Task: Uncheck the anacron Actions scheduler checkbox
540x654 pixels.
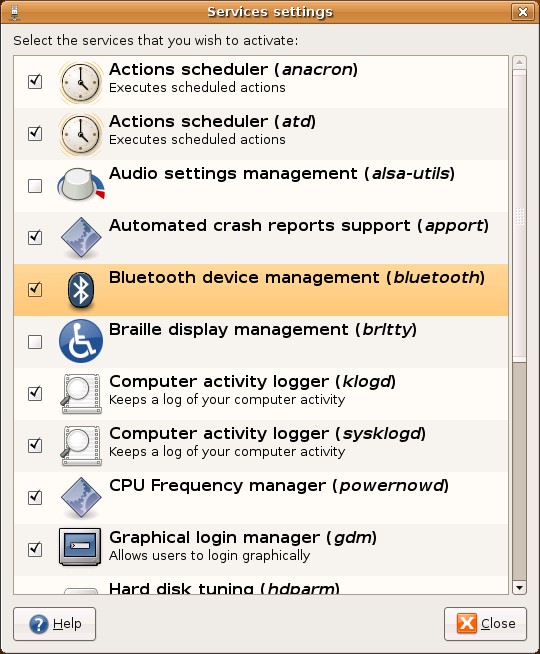Action: [35, 81]
